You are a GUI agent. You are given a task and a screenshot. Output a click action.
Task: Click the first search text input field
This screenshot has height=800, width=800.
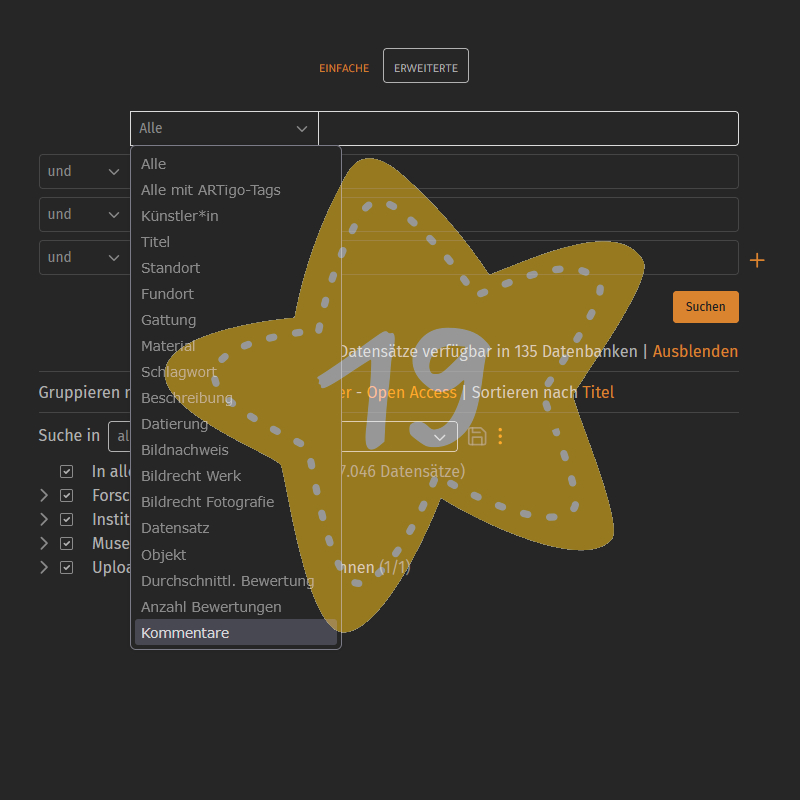528,128
